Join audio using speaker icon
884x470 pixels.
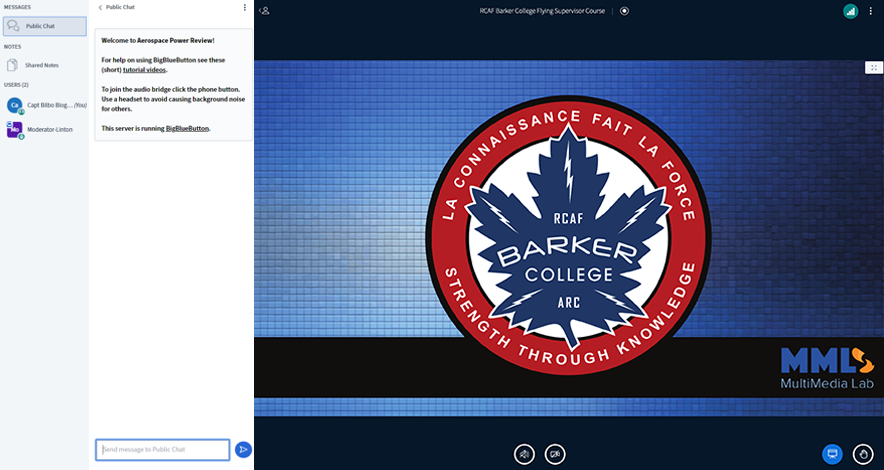(524, 454)
